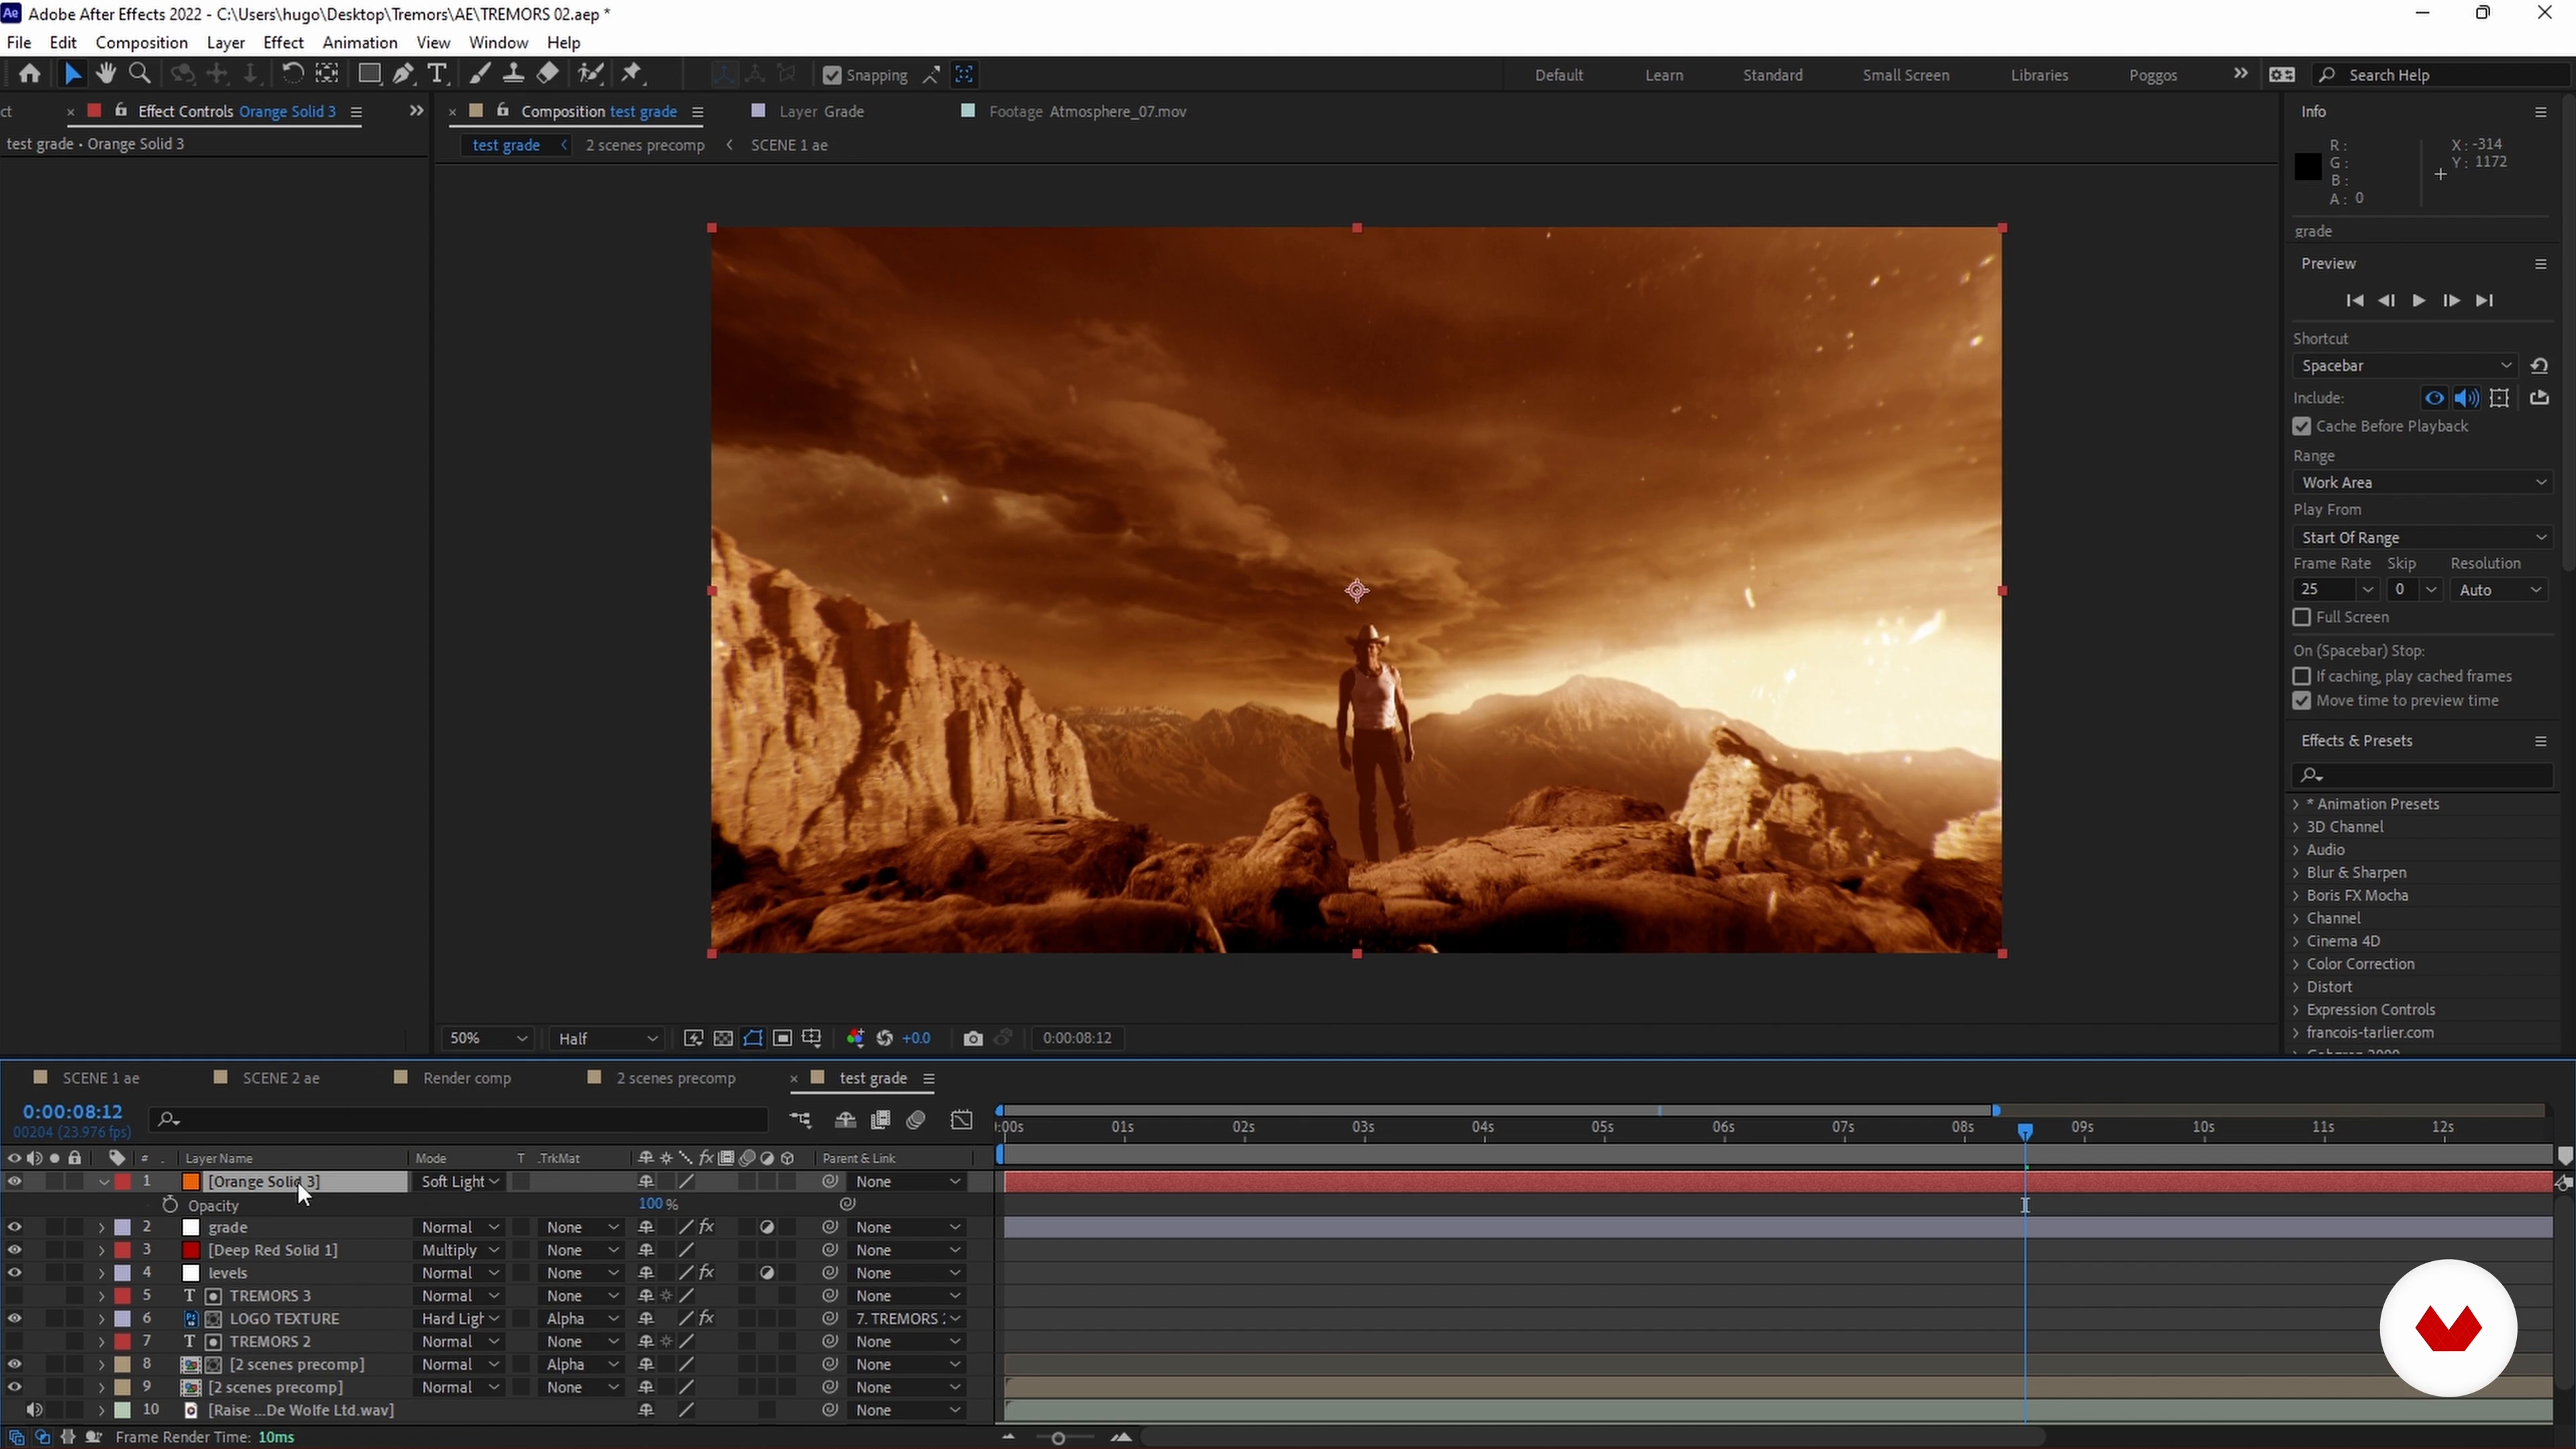Image resolution: width=2576 pixels, height=1449 pixels.
Task: Open magnification 50% dropdown
Action: tap(487, 1038)
